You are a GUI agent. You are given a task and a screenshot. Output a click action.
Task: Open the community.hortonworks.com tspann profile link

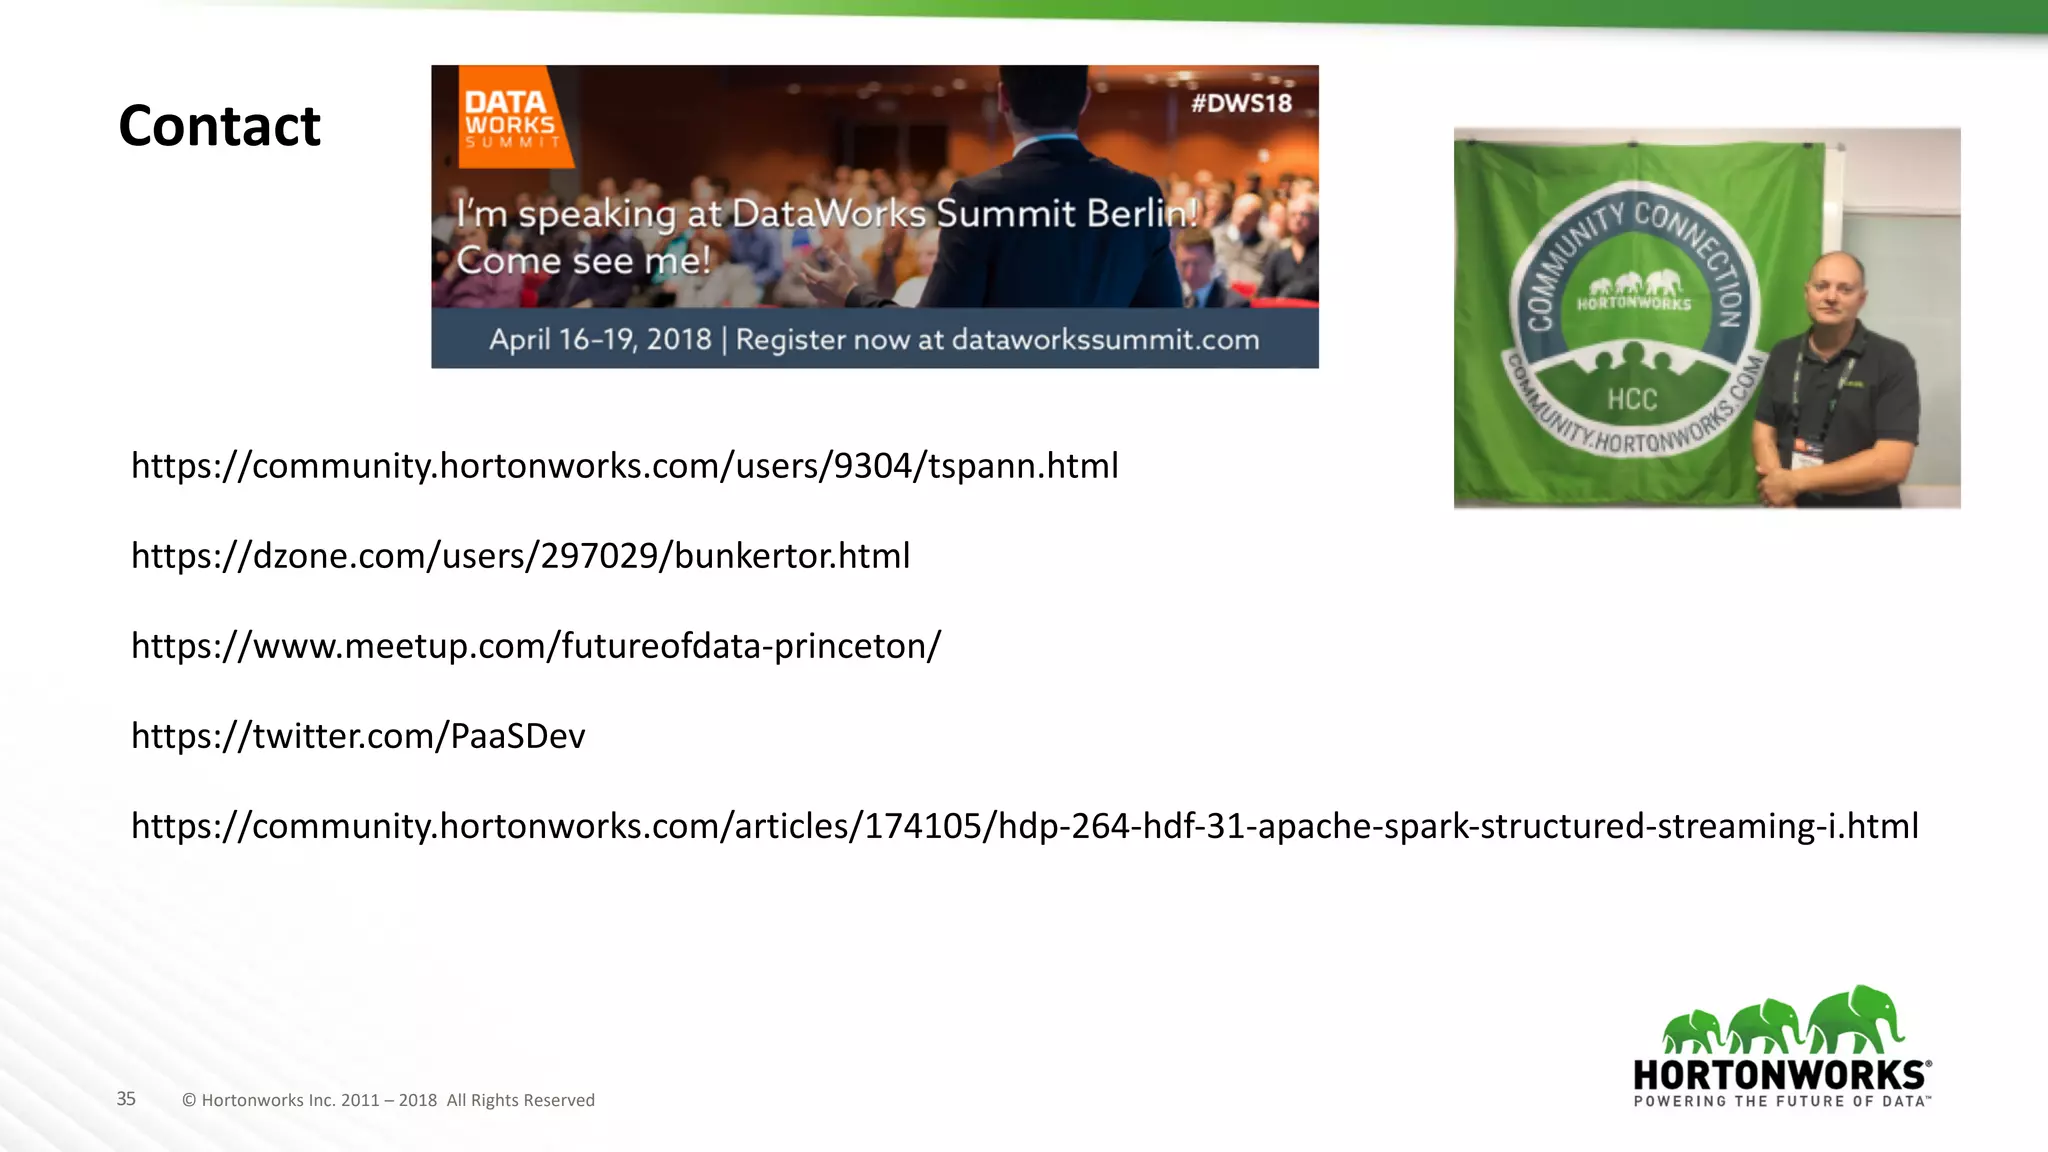pos(625,466)
